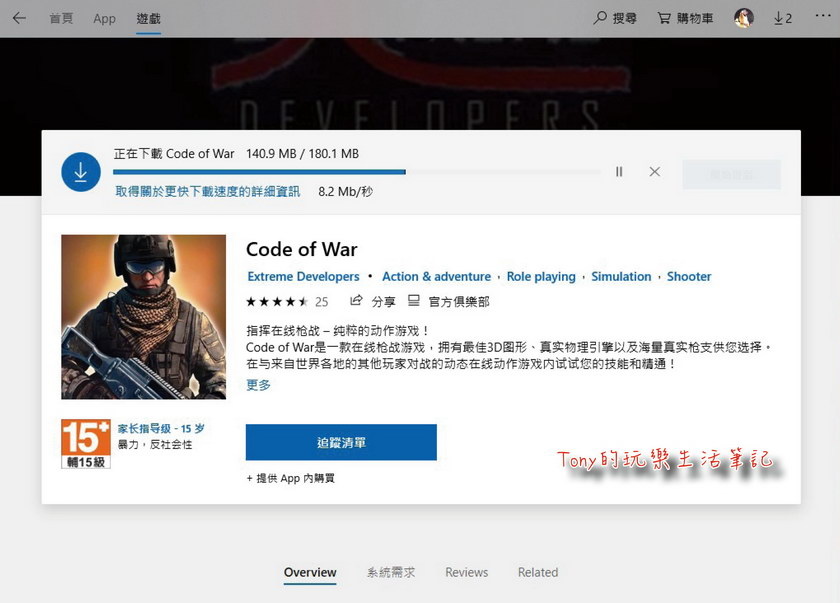This screenshot has height=603, width=840.
Task: Open the 首頁 home tab
Action: pos(61,19)
